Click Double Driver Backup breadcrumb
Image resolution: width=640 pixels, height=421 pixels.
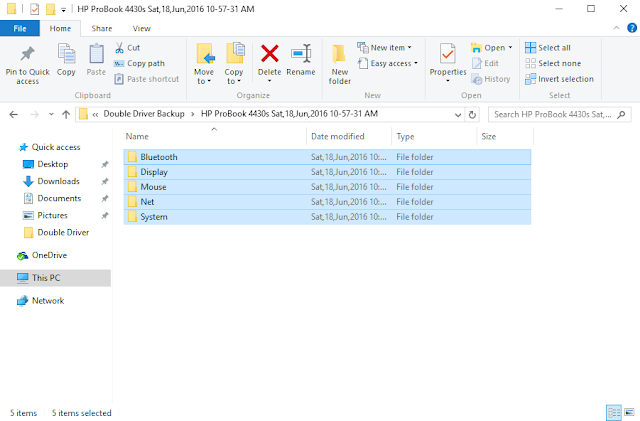pyautogui.click(x=144, y=114)
